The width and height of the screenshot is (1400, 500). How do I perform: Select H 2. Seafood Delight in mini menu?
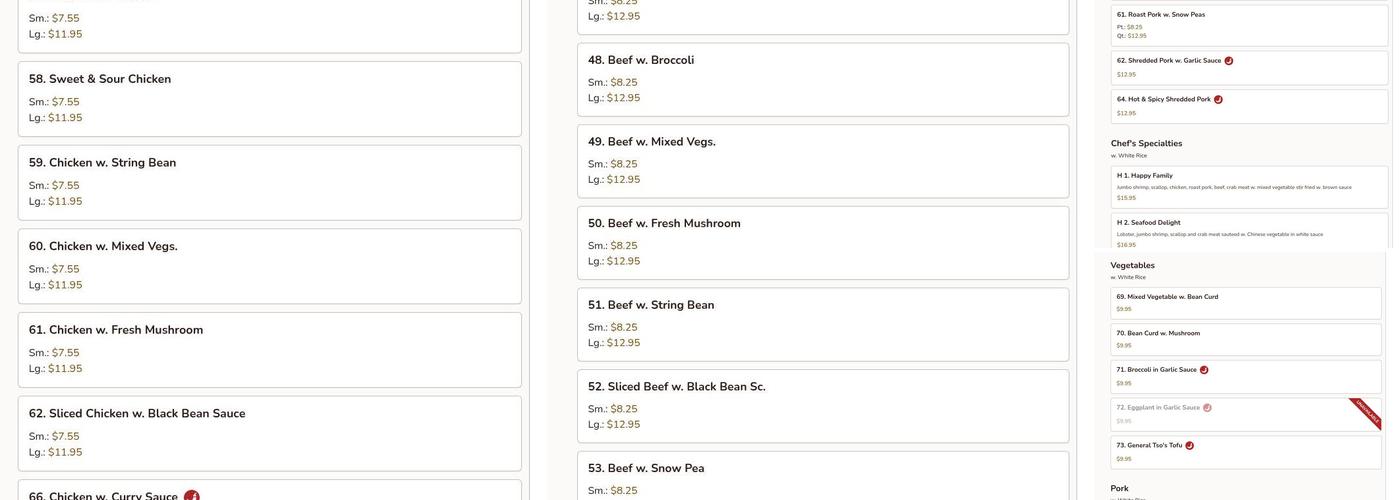[x=1249, y=232]
